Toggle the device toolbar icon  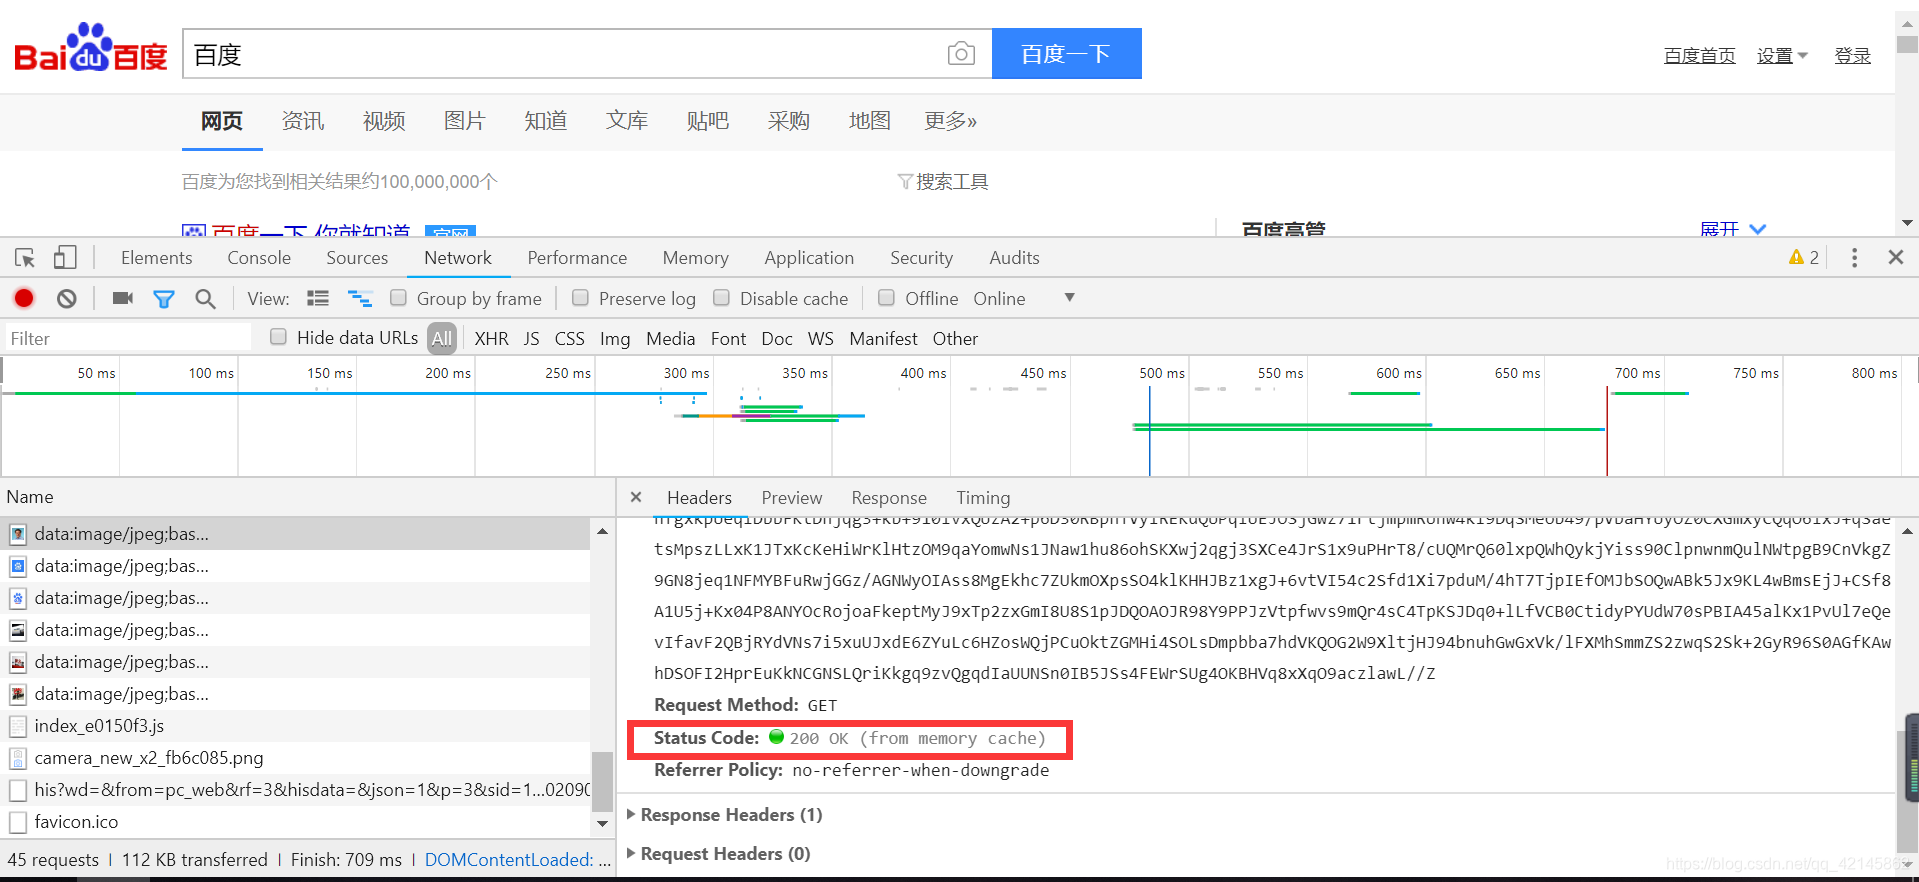(x=65, y=258)
